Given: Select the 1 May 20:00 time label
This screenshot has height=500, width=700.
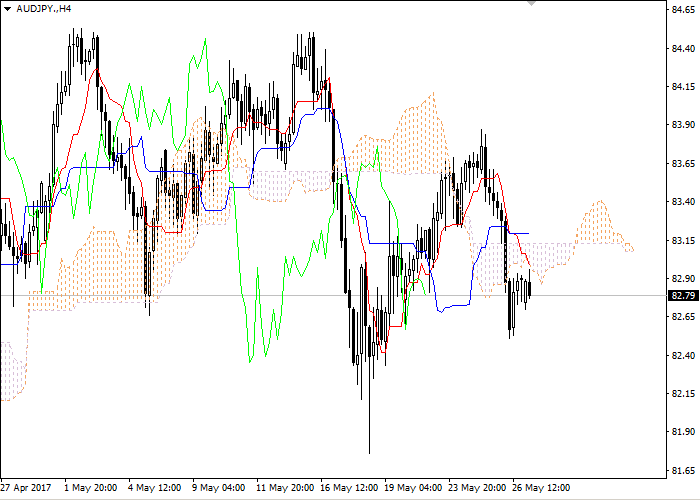Looking at the screenshot, I should [x=91, y=488].
